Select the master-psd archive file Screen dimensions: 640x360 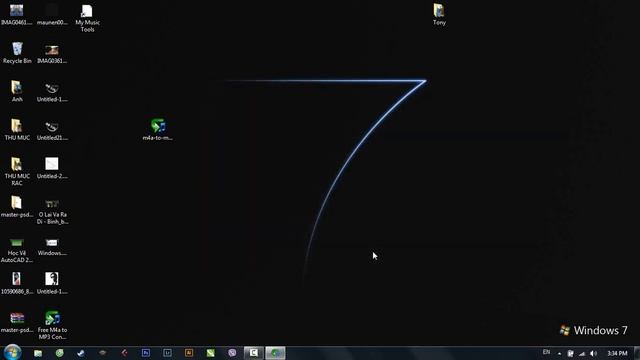pos(17,322)
